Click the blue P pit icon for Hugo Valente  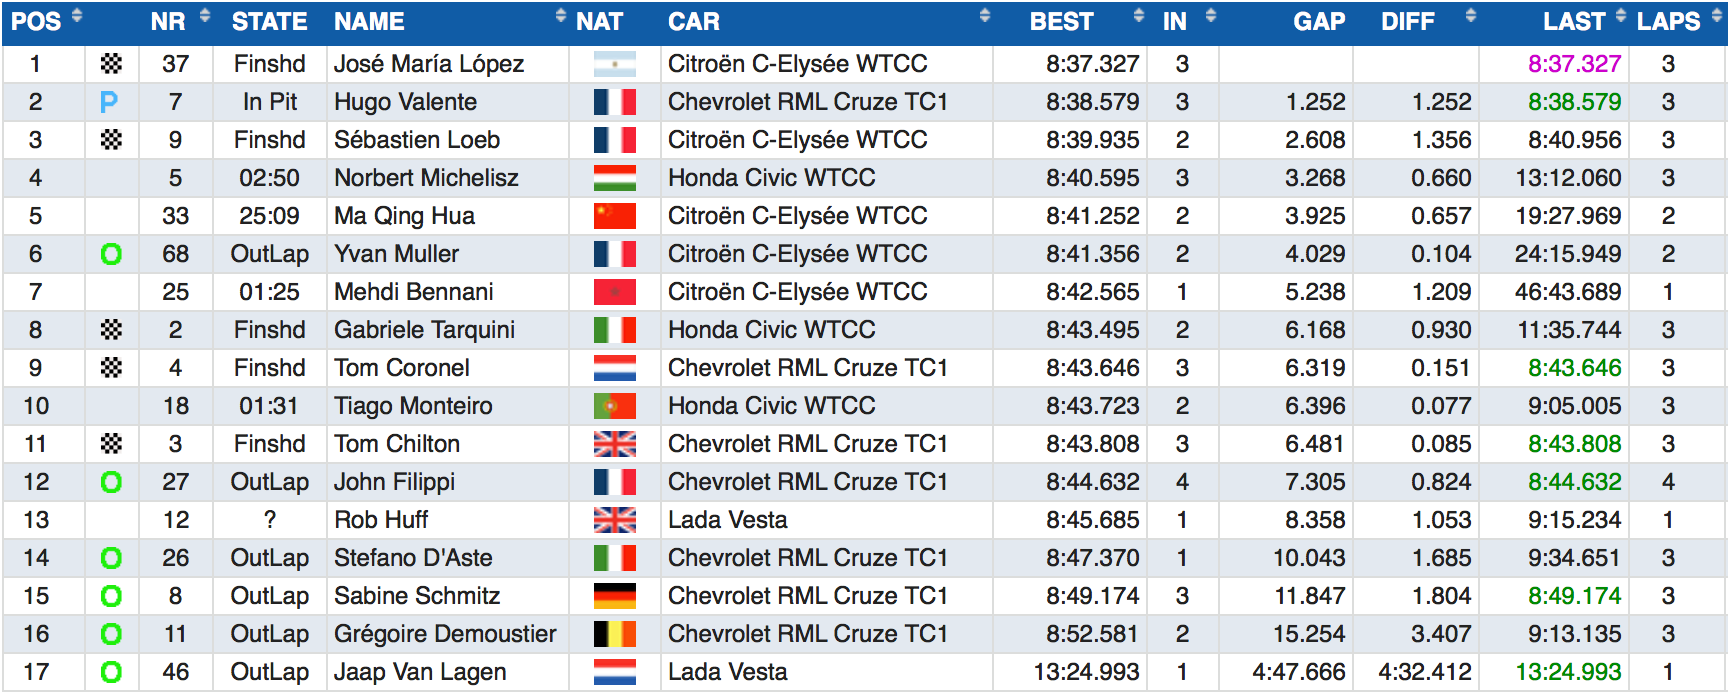click(x=109, y=102)
